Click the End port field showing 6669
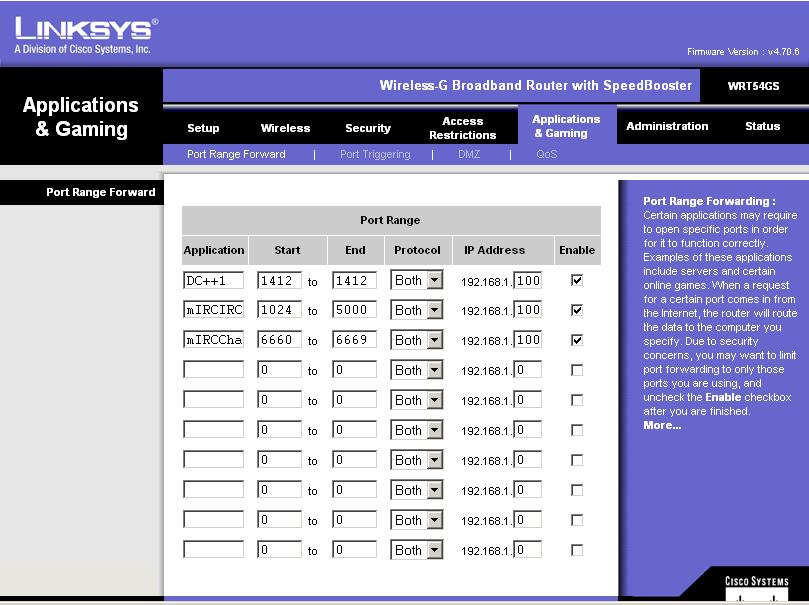 [354, 340]
